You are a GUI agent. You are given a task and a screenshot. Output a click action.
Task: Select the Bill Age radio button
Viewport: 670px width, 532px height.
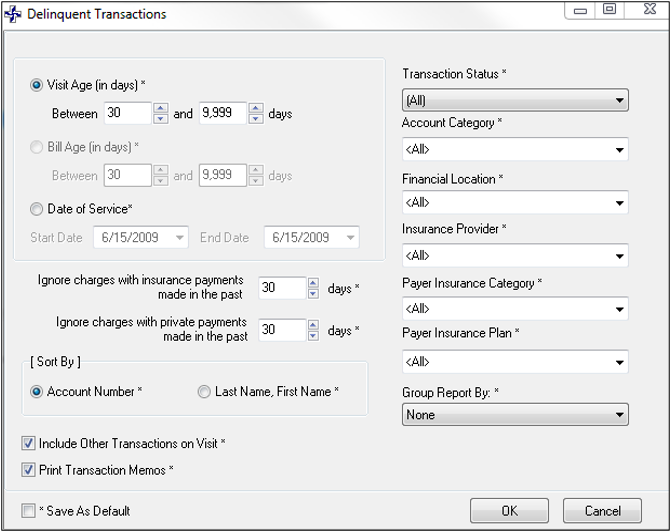coord(38,147)
